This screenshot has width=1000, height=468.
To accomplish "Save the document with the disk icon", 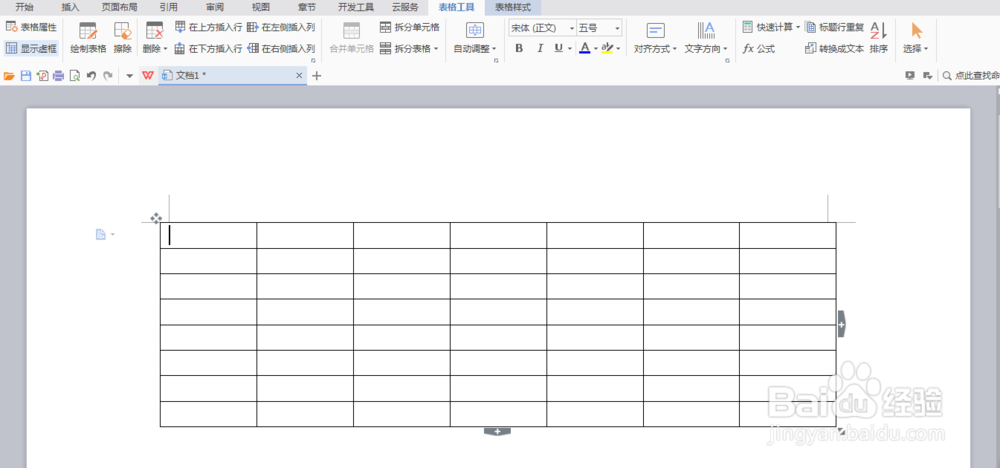I will 26,76.
